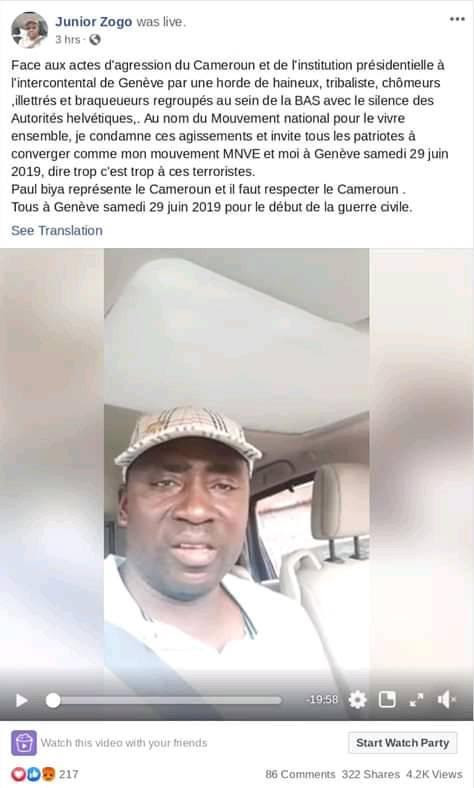Screen dimensions: 474x788
Task: Click the purple Watch Party popcorn icon
Action: [x=24, y=743]
